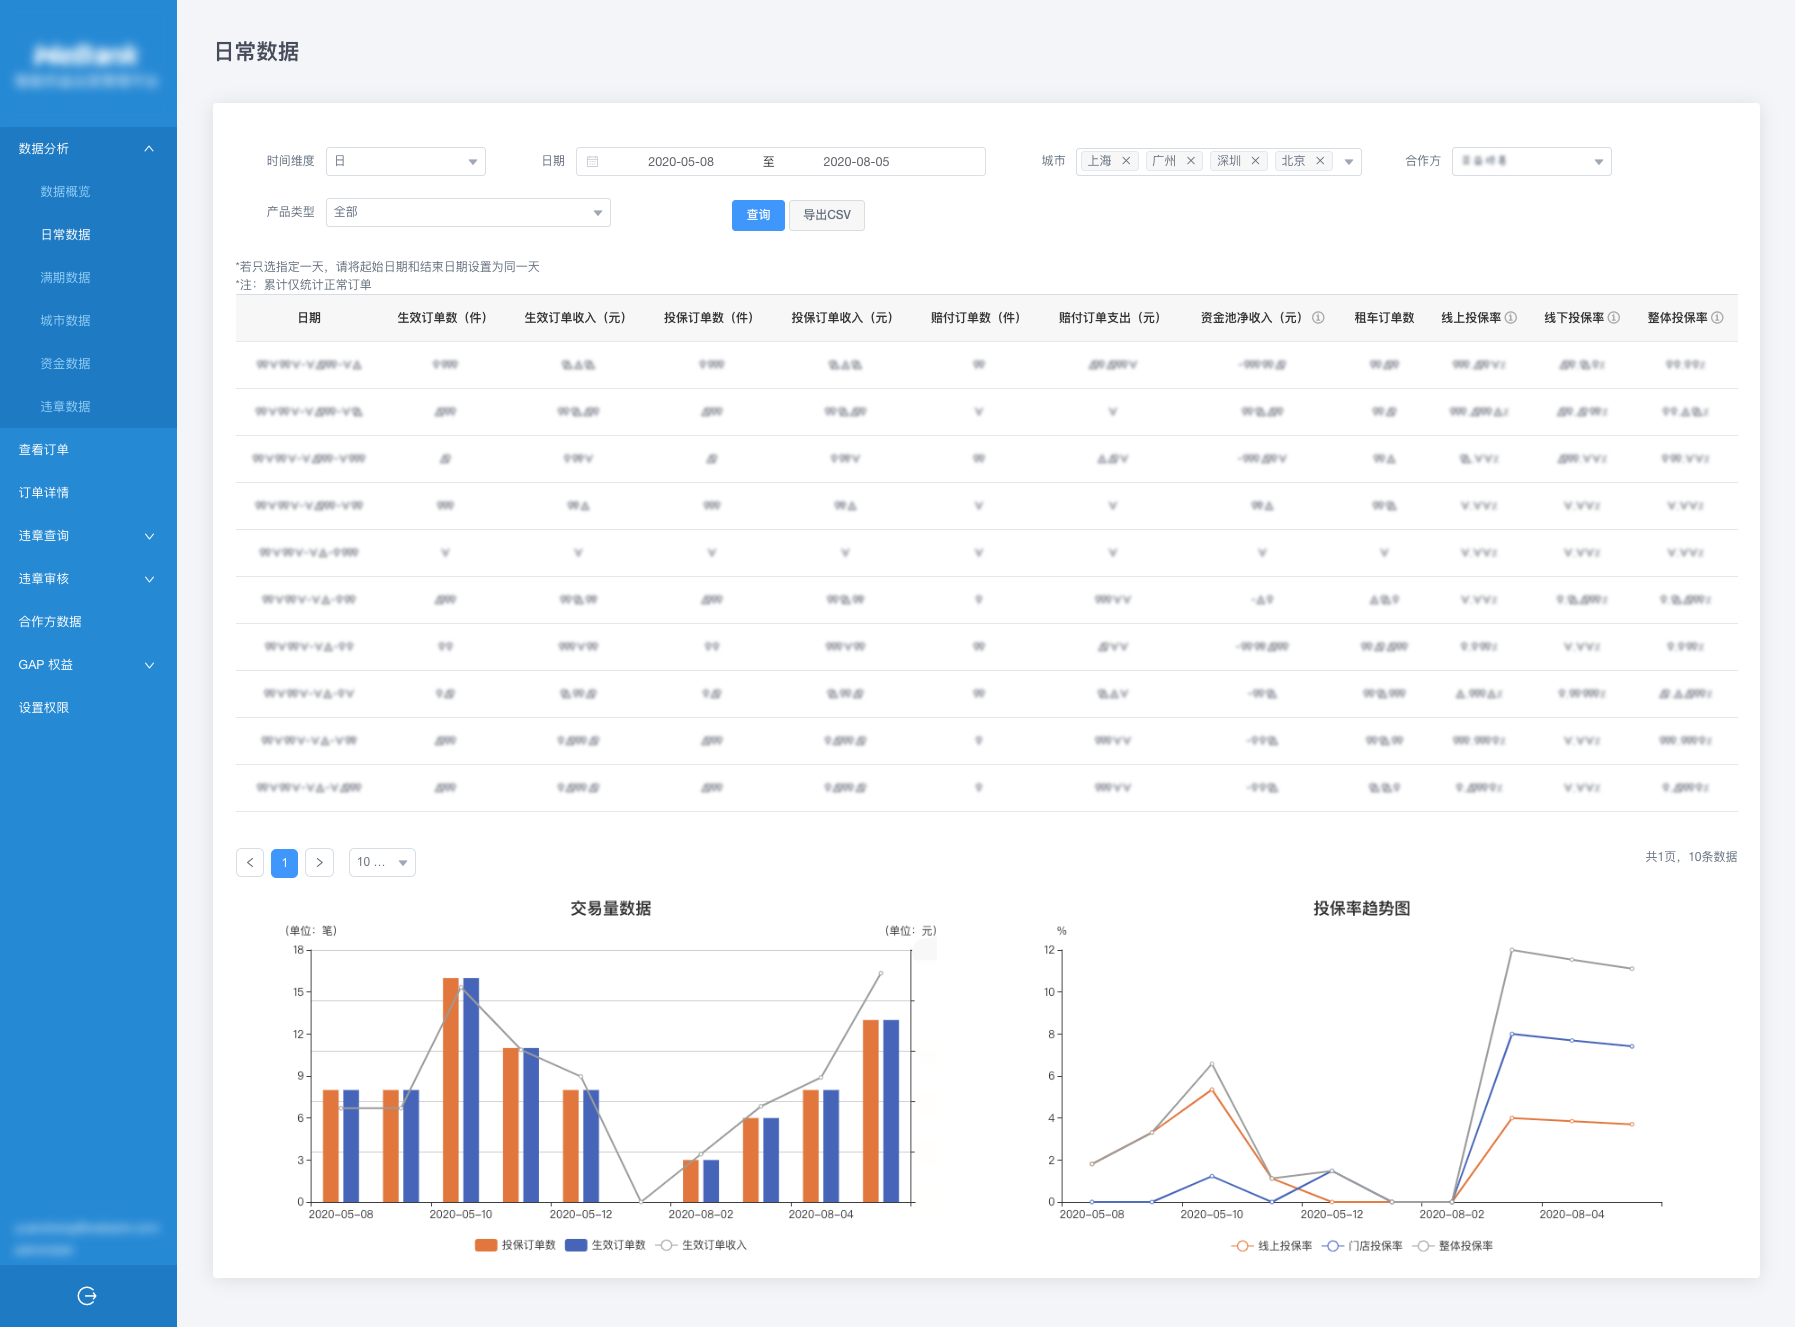This screenshot has width=1795, height=1327.
Task: Click info icon beside 线上投保率 column header
Action: (1511, 318)
